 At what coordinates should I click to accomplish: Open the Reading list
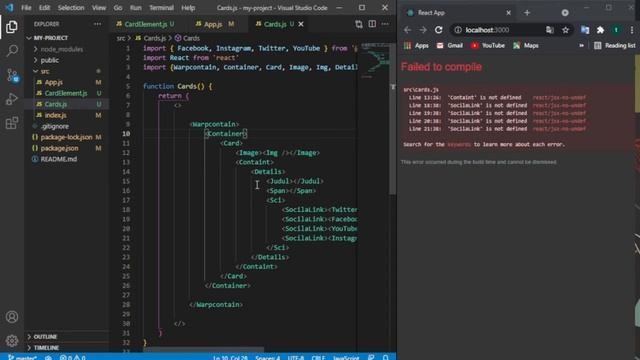615,45
